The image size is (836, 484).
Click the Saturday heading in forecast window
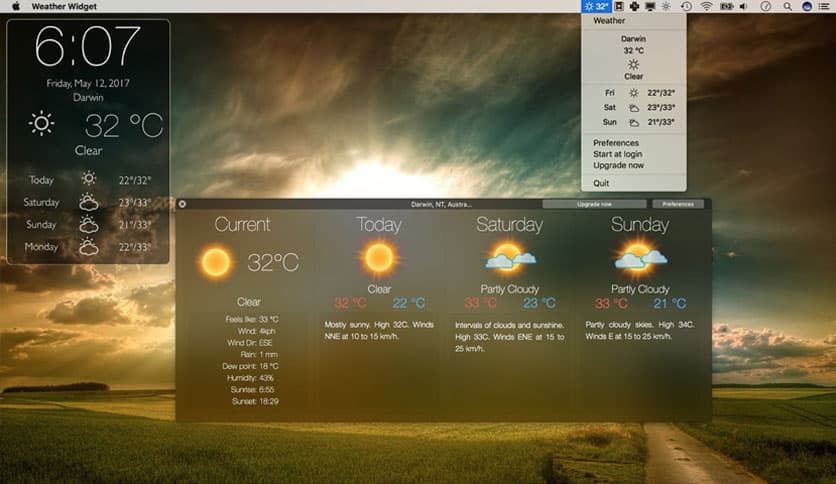coord(510,225)
